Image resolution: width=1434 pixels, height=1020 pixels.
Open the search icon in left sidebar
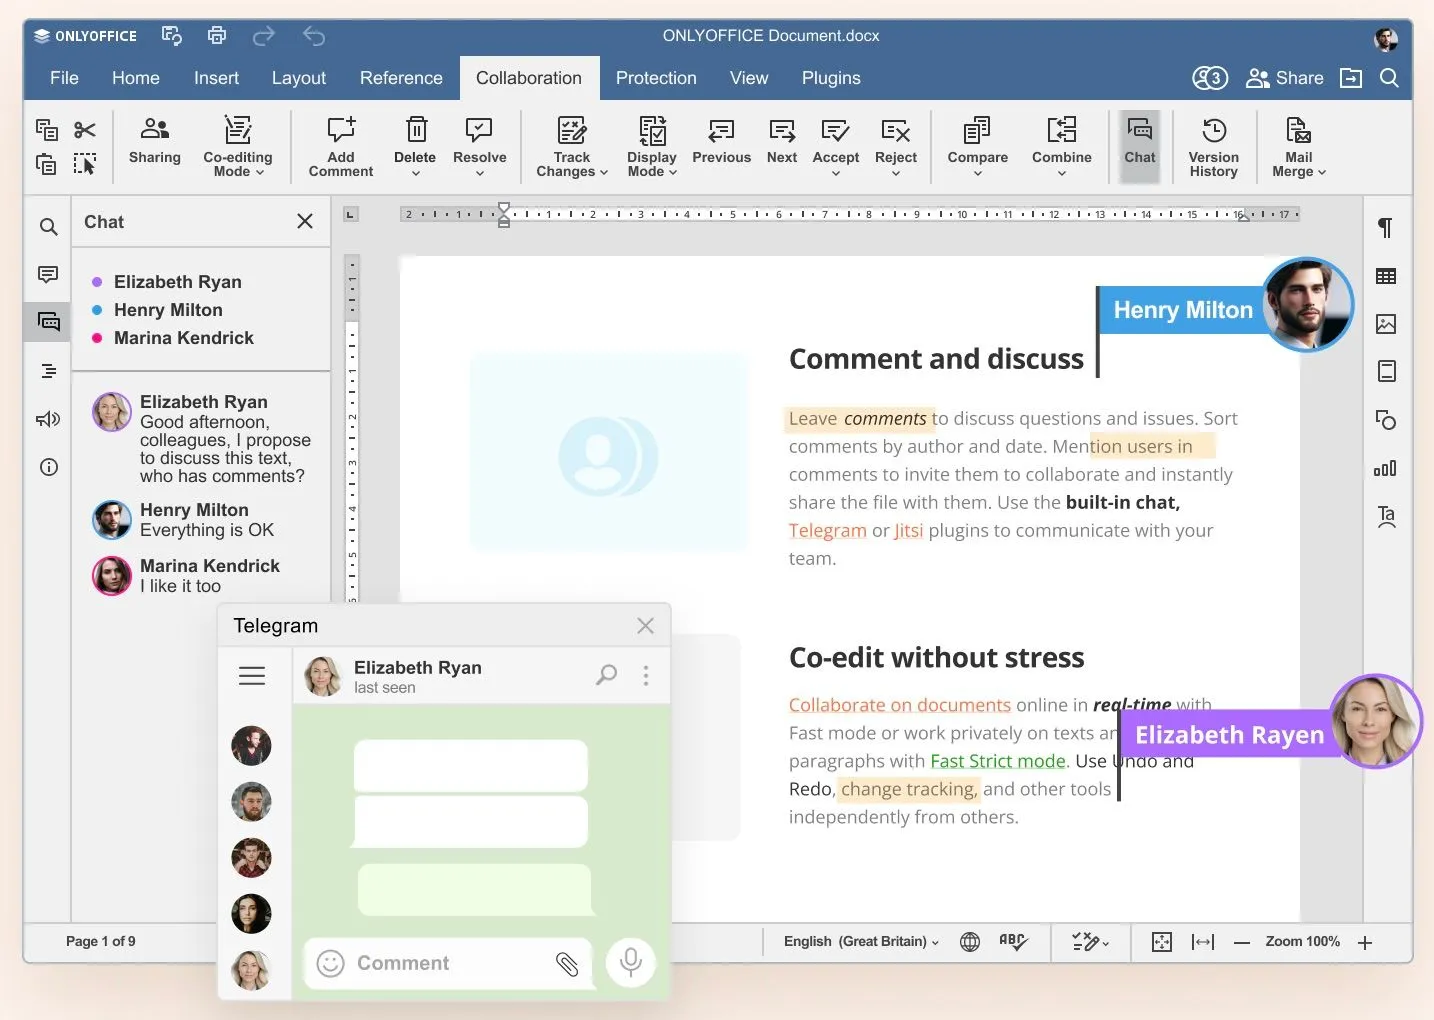tap(48, 227)
